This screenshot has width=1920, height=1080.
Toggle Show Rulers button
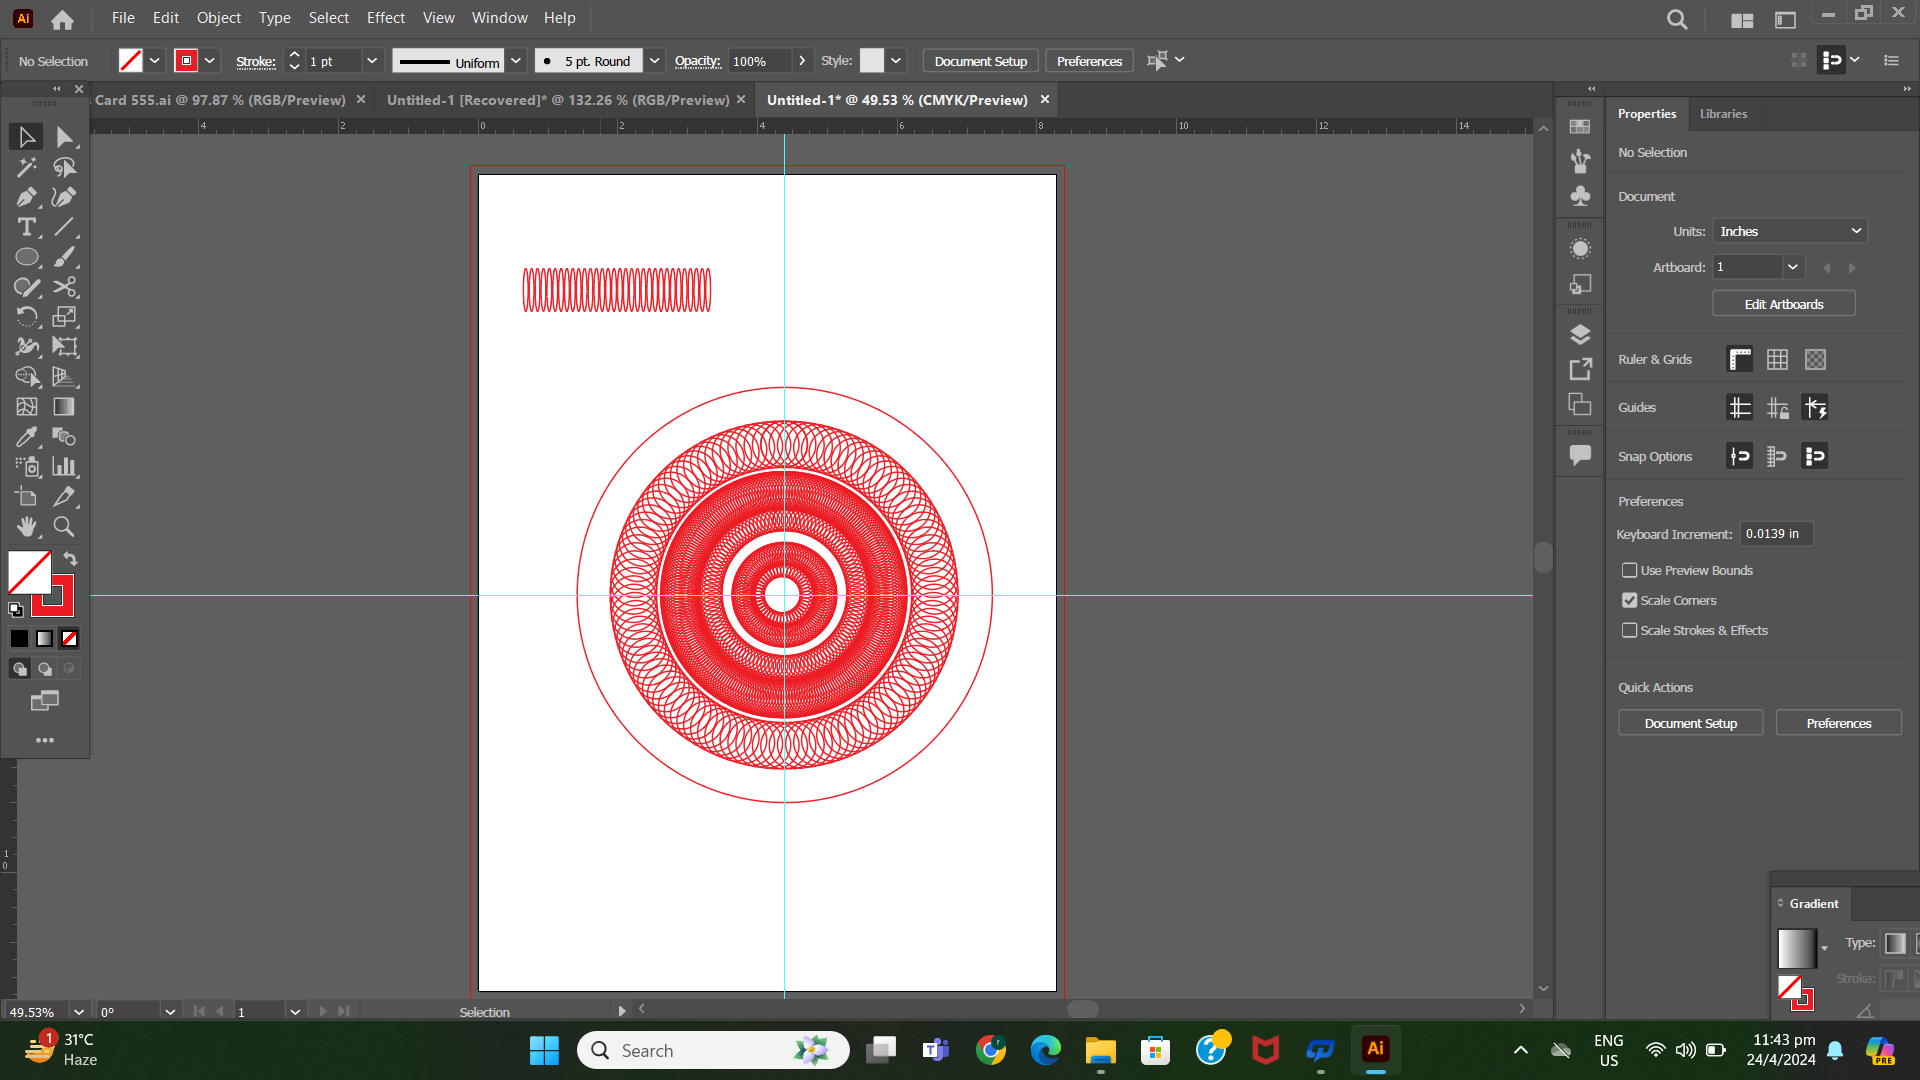click(1740, 359)
